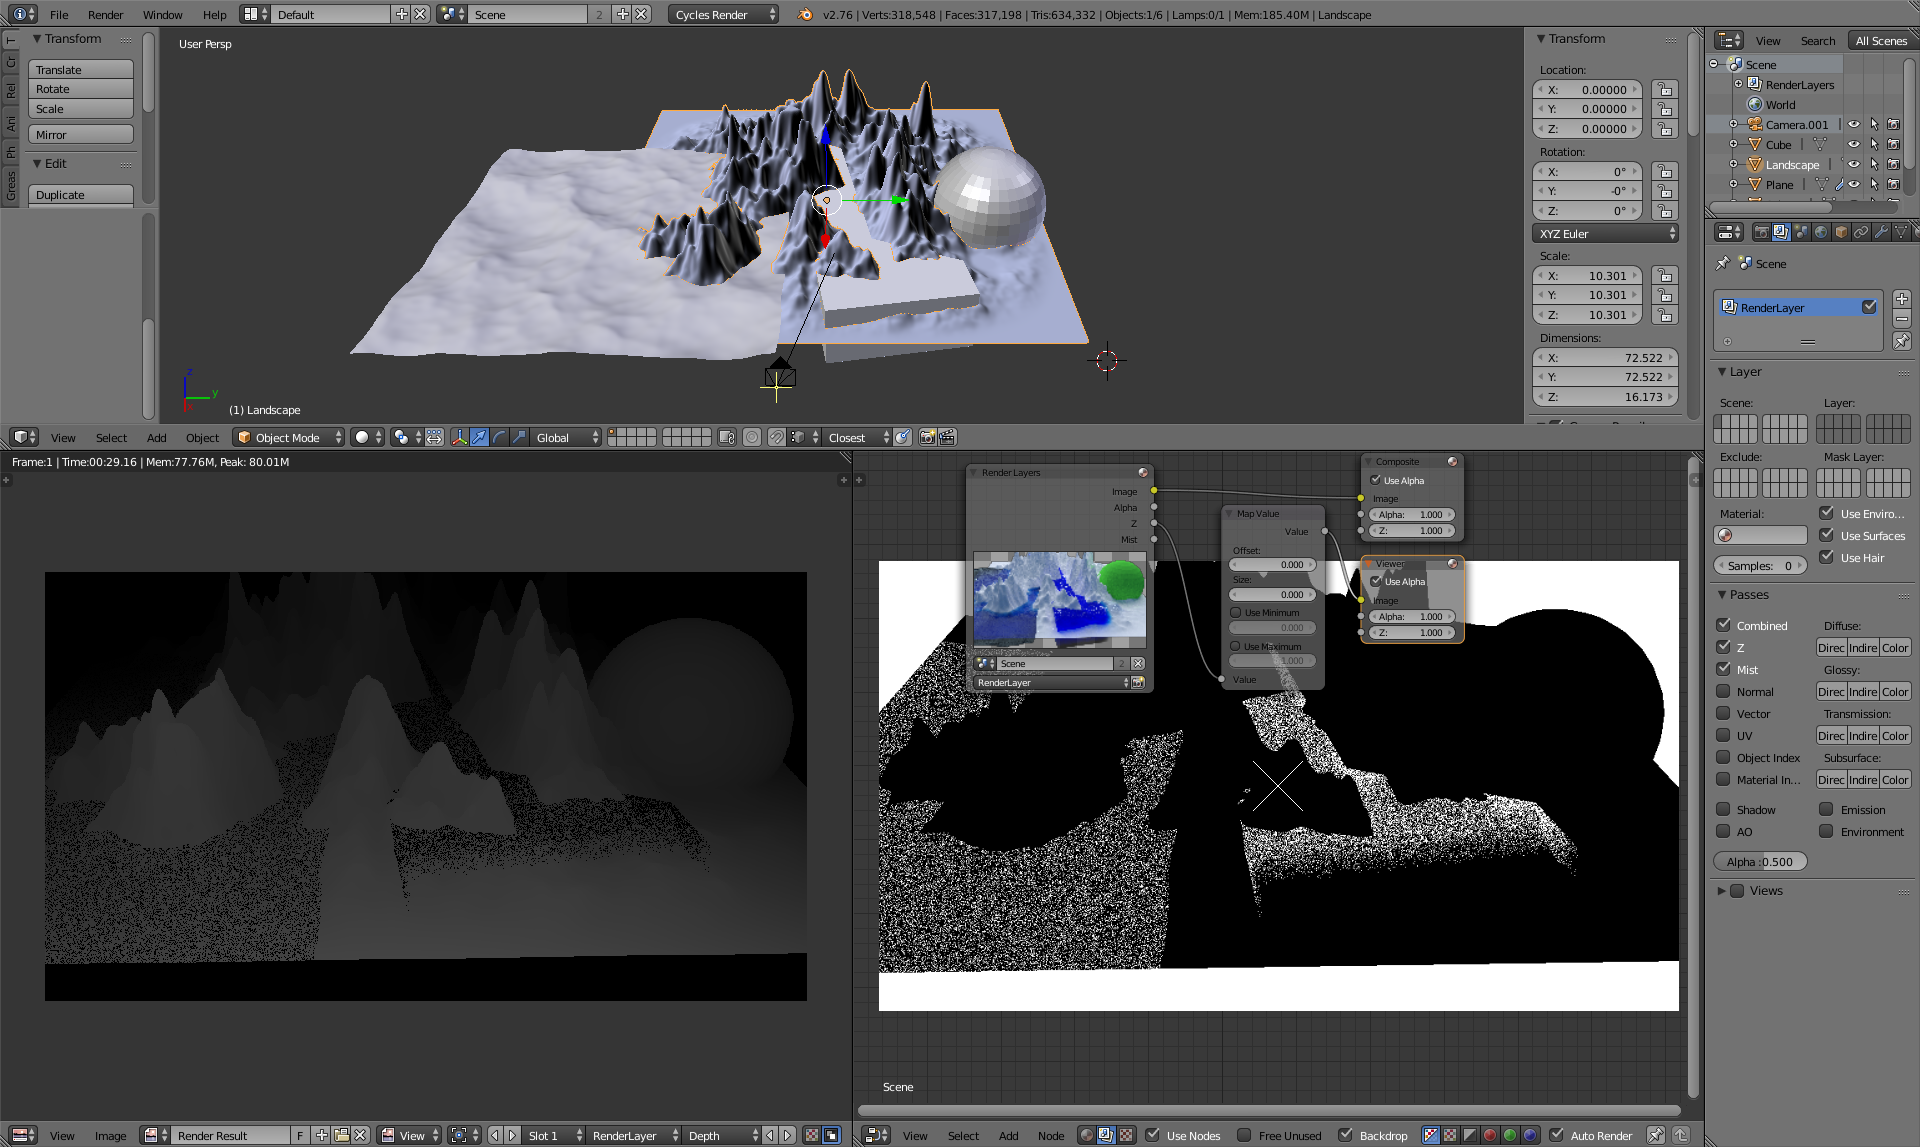The width and height of the screenshot is (1920, 1147).
Task: Select compositing node tree type icon
Action: (1106, 1135)
